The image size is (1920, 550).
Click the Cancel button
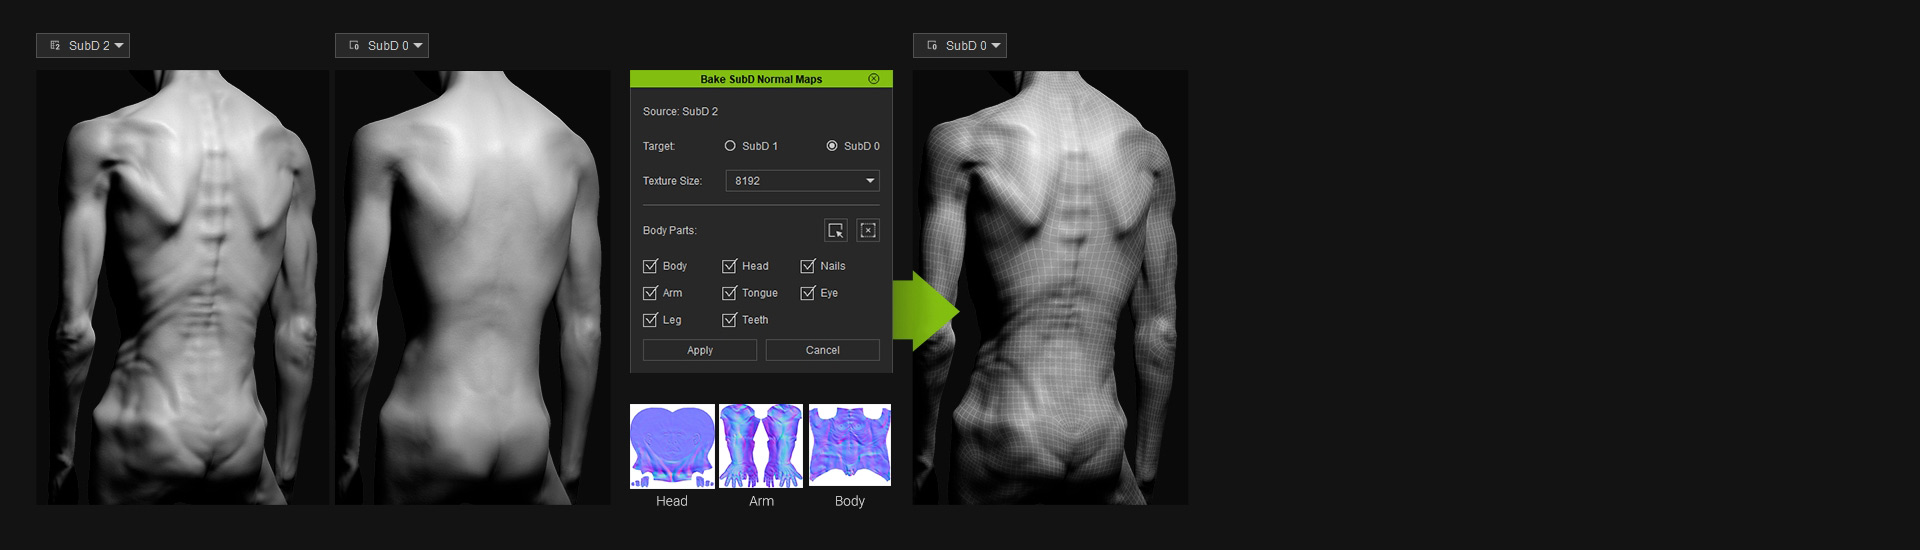822,350
